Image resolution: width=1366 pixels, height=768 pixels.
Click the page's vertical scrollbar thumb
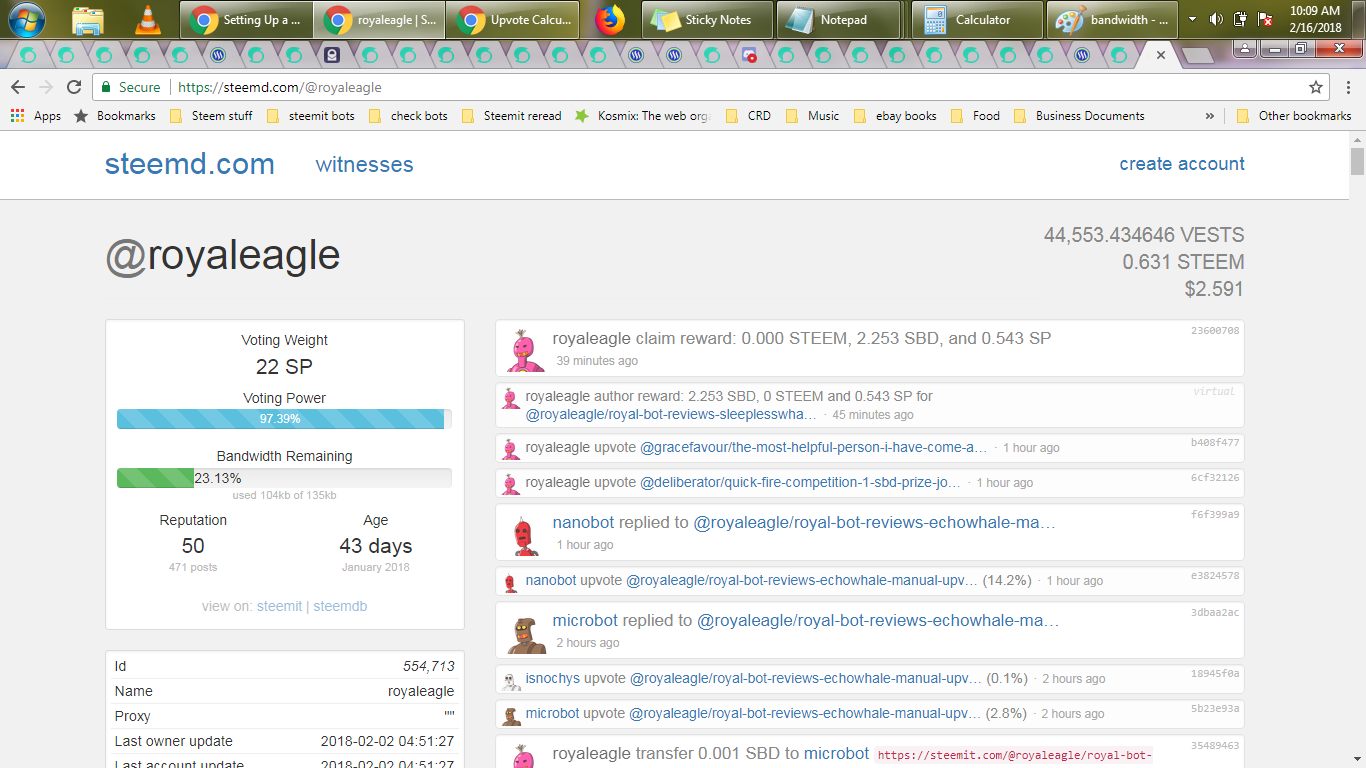(1357, 161)
